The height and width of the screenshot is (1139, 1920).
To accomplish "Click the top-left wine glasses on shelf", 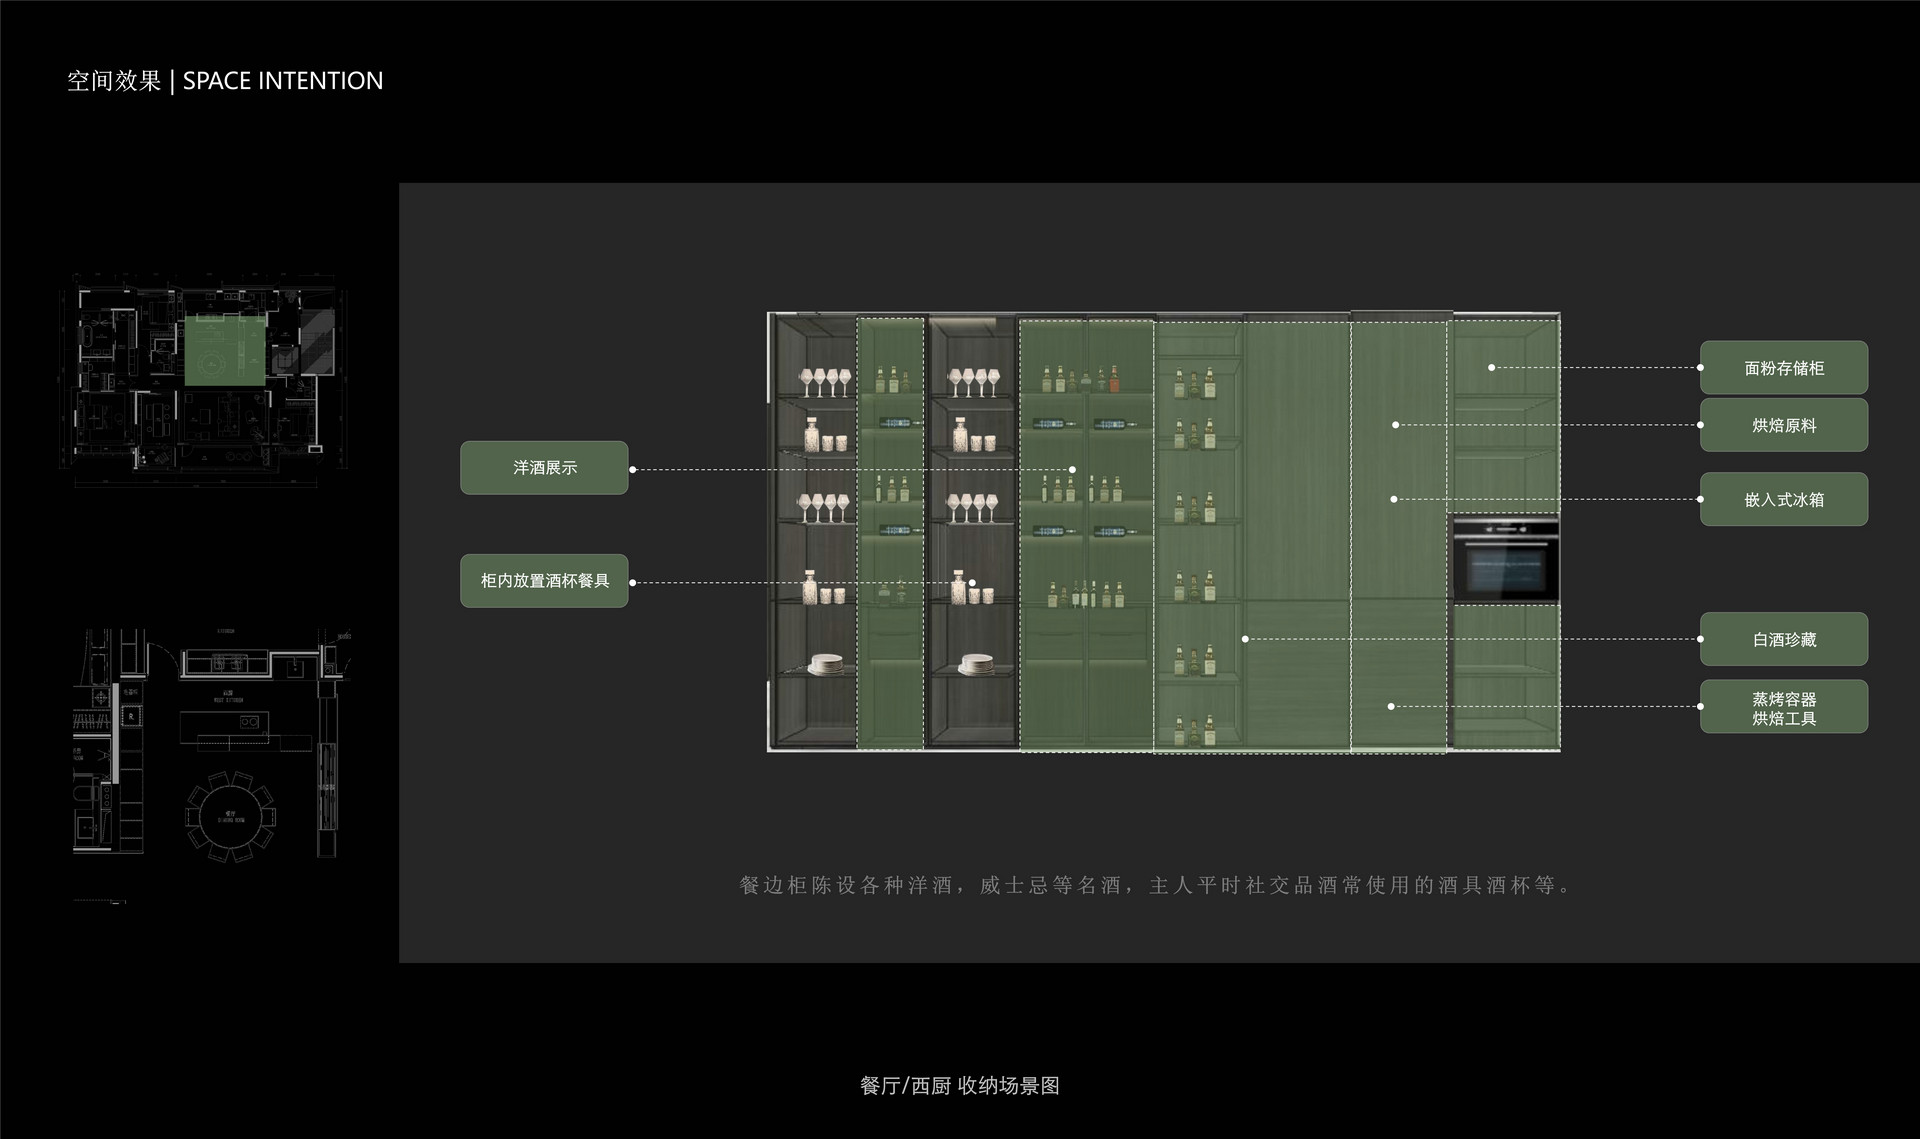I will pyautogui.click(x=824, y=381).
